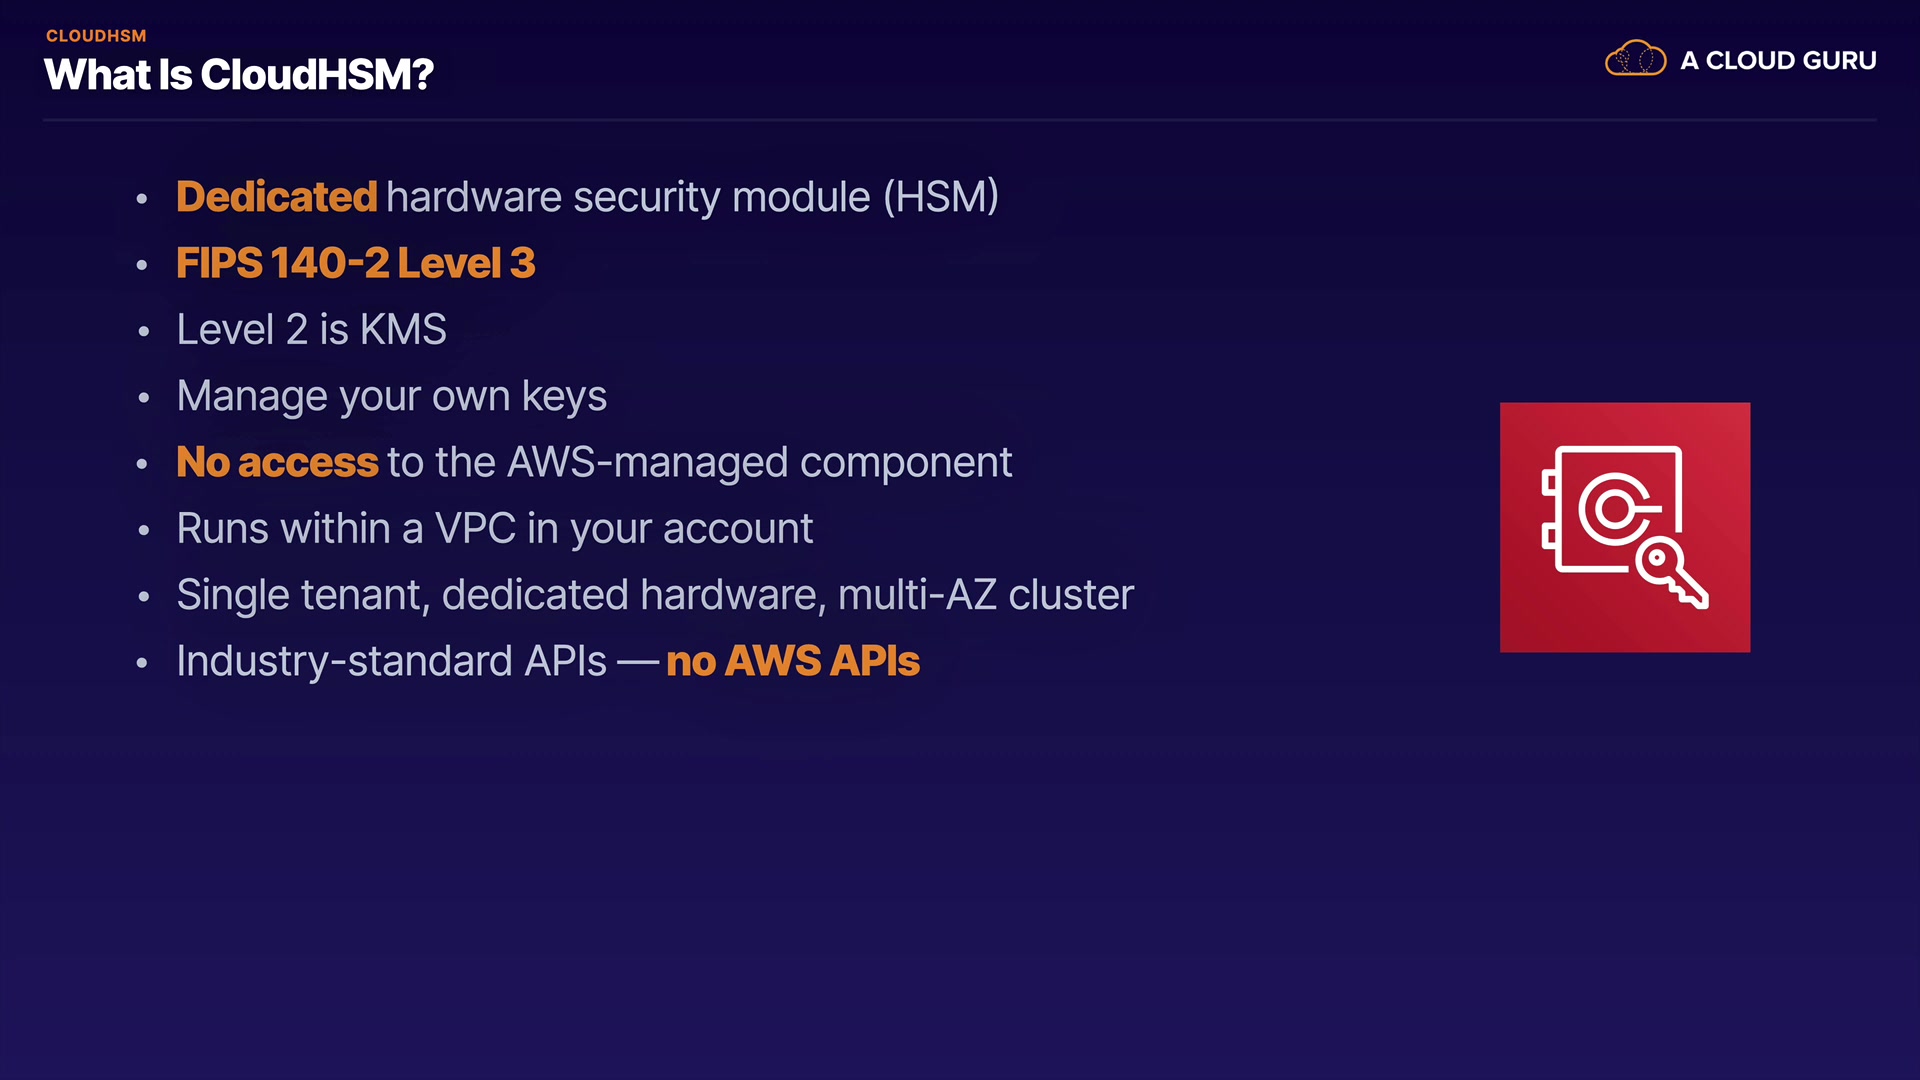Screen dimensions: 1920x1080
Task: Click the orange "FIPS 140-2 Level 3" text
Action: [355, 264]
